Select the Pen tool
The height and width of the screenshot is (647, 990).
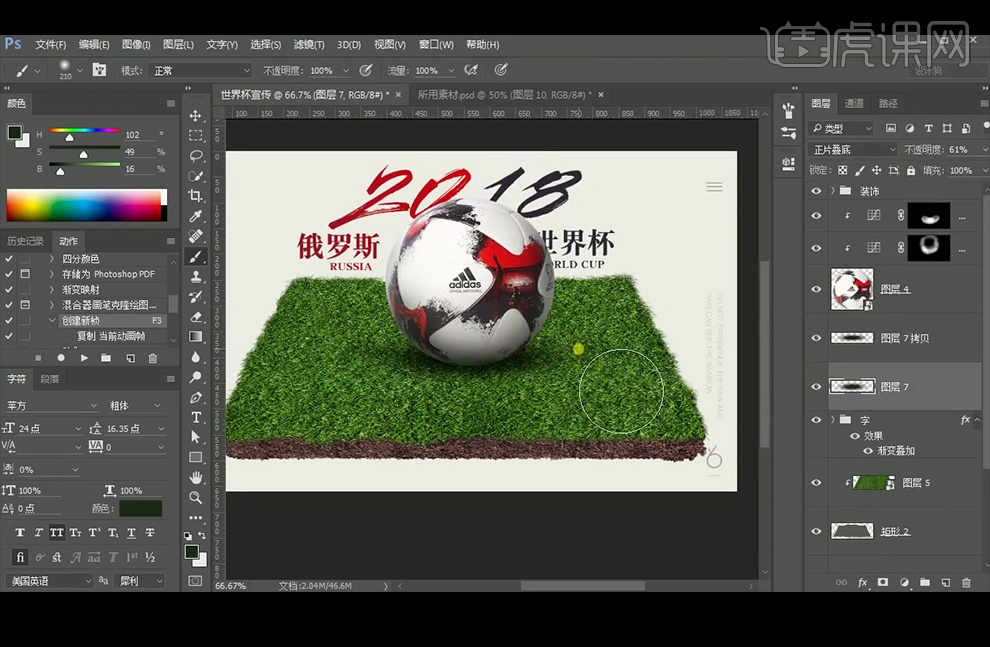(x=196, y=397)
